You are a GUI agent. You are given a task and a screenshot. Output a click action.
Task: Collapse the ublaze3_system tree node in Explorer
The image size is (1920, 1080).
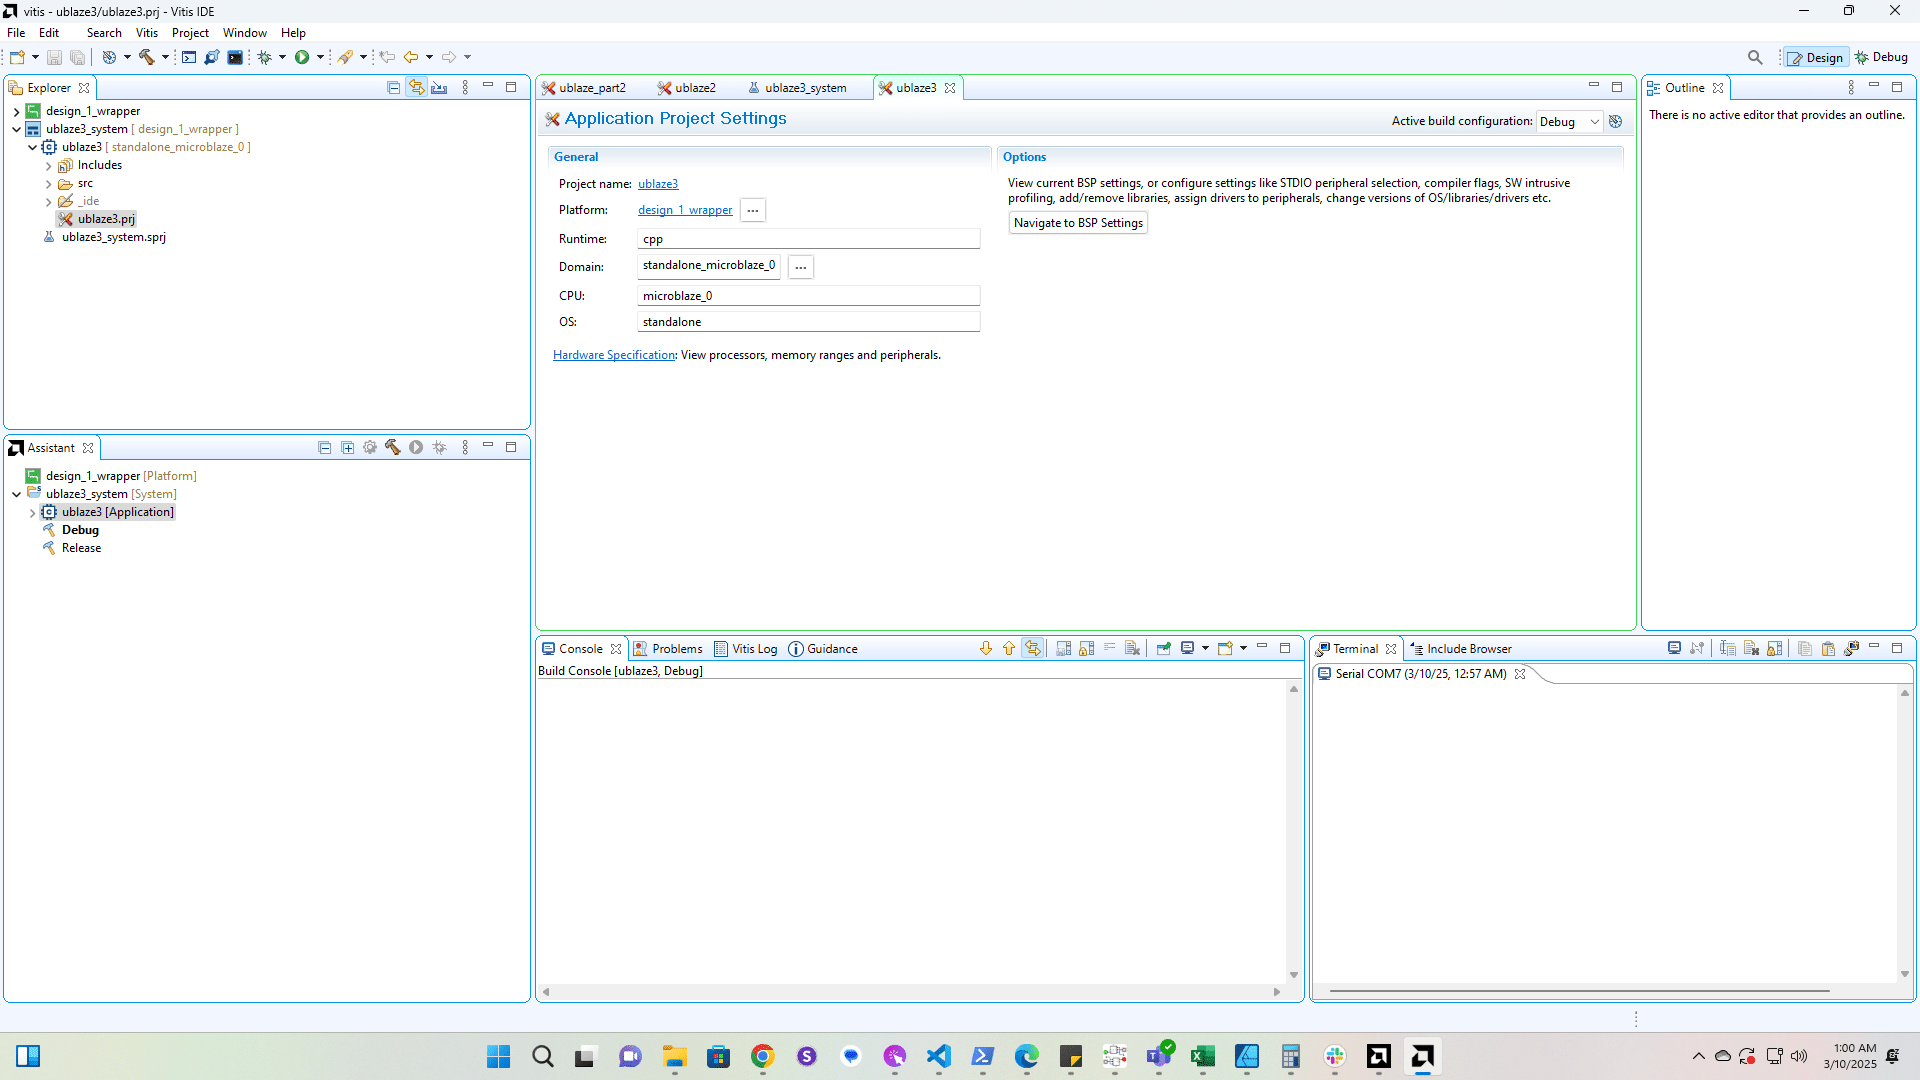tap(17, 129)
